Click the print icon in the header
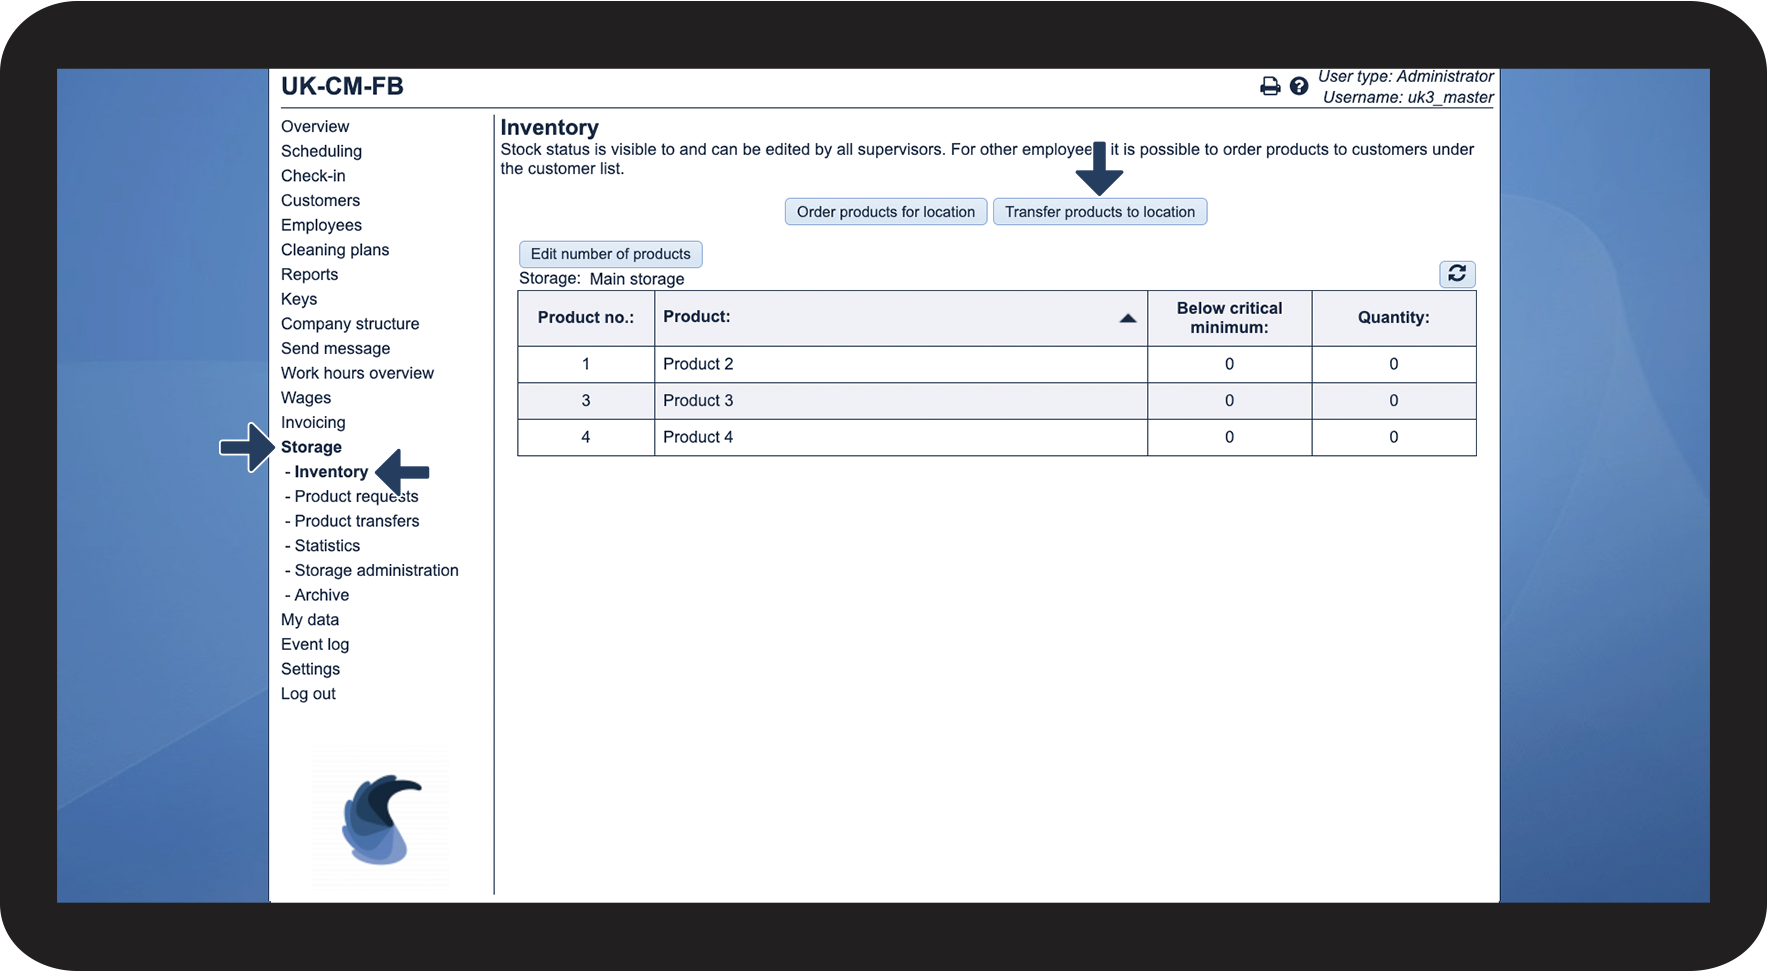 [x=1270, y=86]
